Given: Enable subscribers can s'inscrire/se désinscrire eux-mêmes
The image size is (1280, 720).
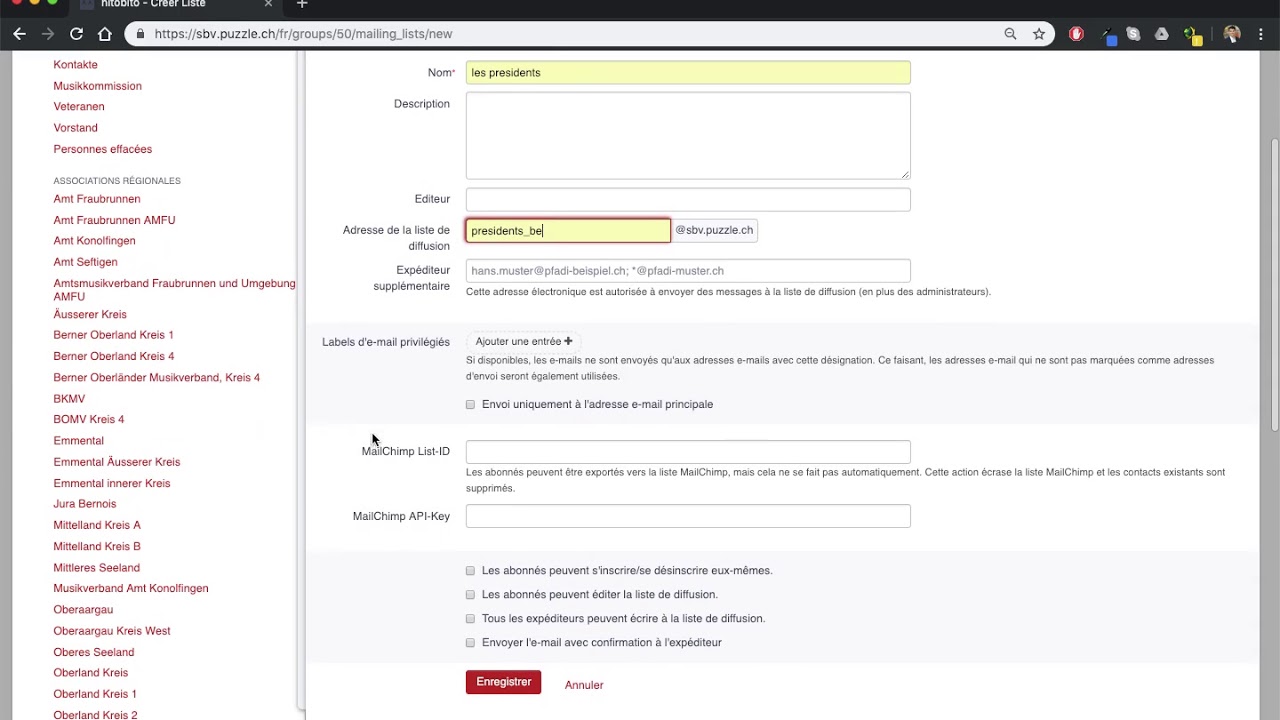Looking at the screenshot, I should pyautogui.click(x=470, y=571).
